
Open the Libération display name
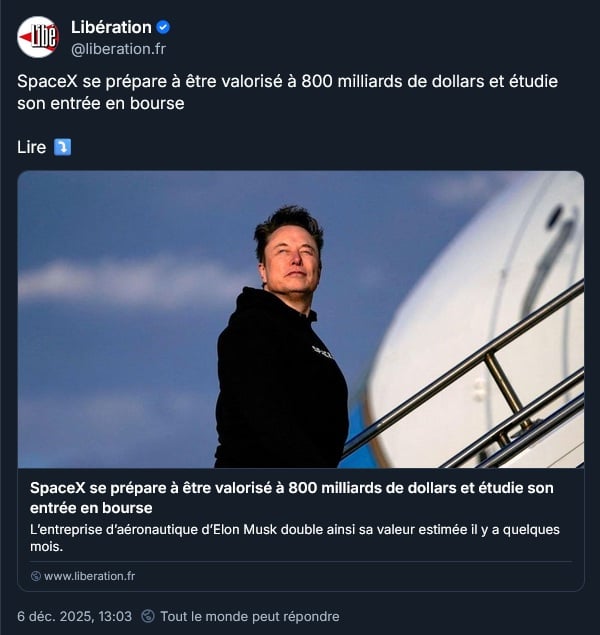pos(111,28)
